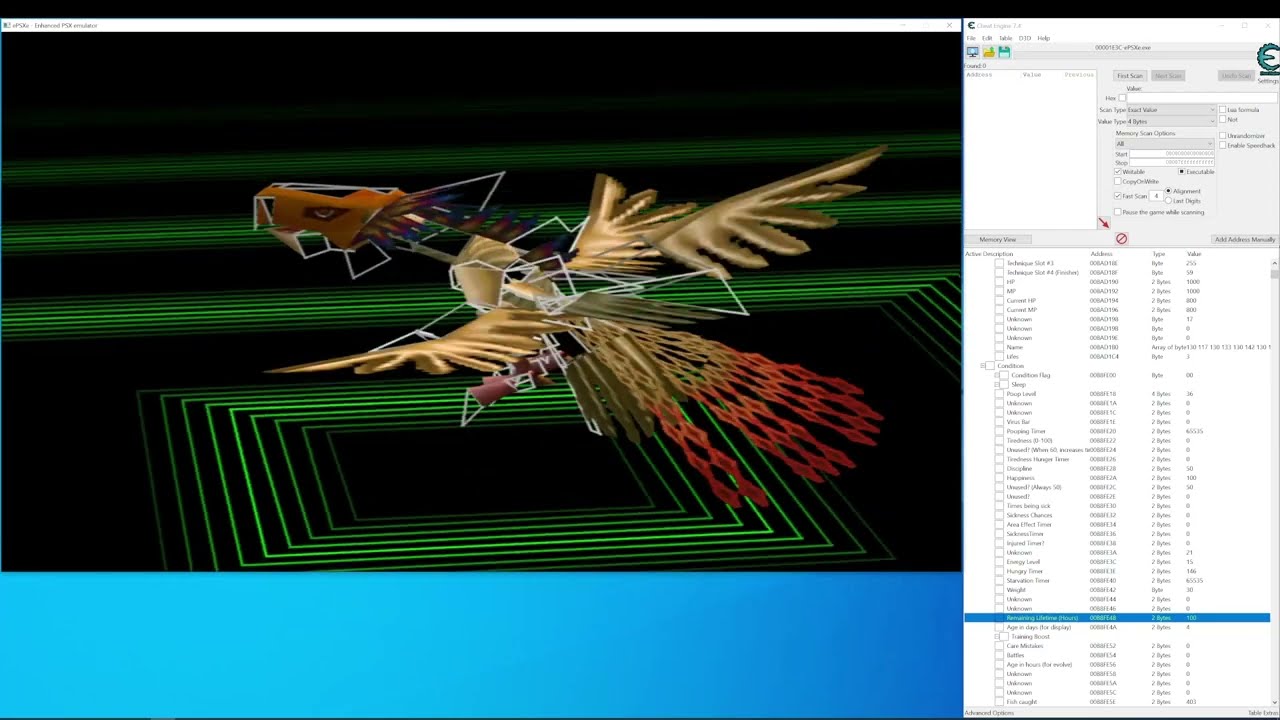This screenshot has width=1280, height=720.
Task: Expand the Training Boost group
Action: pyautogui.click(x=996, y=637)
